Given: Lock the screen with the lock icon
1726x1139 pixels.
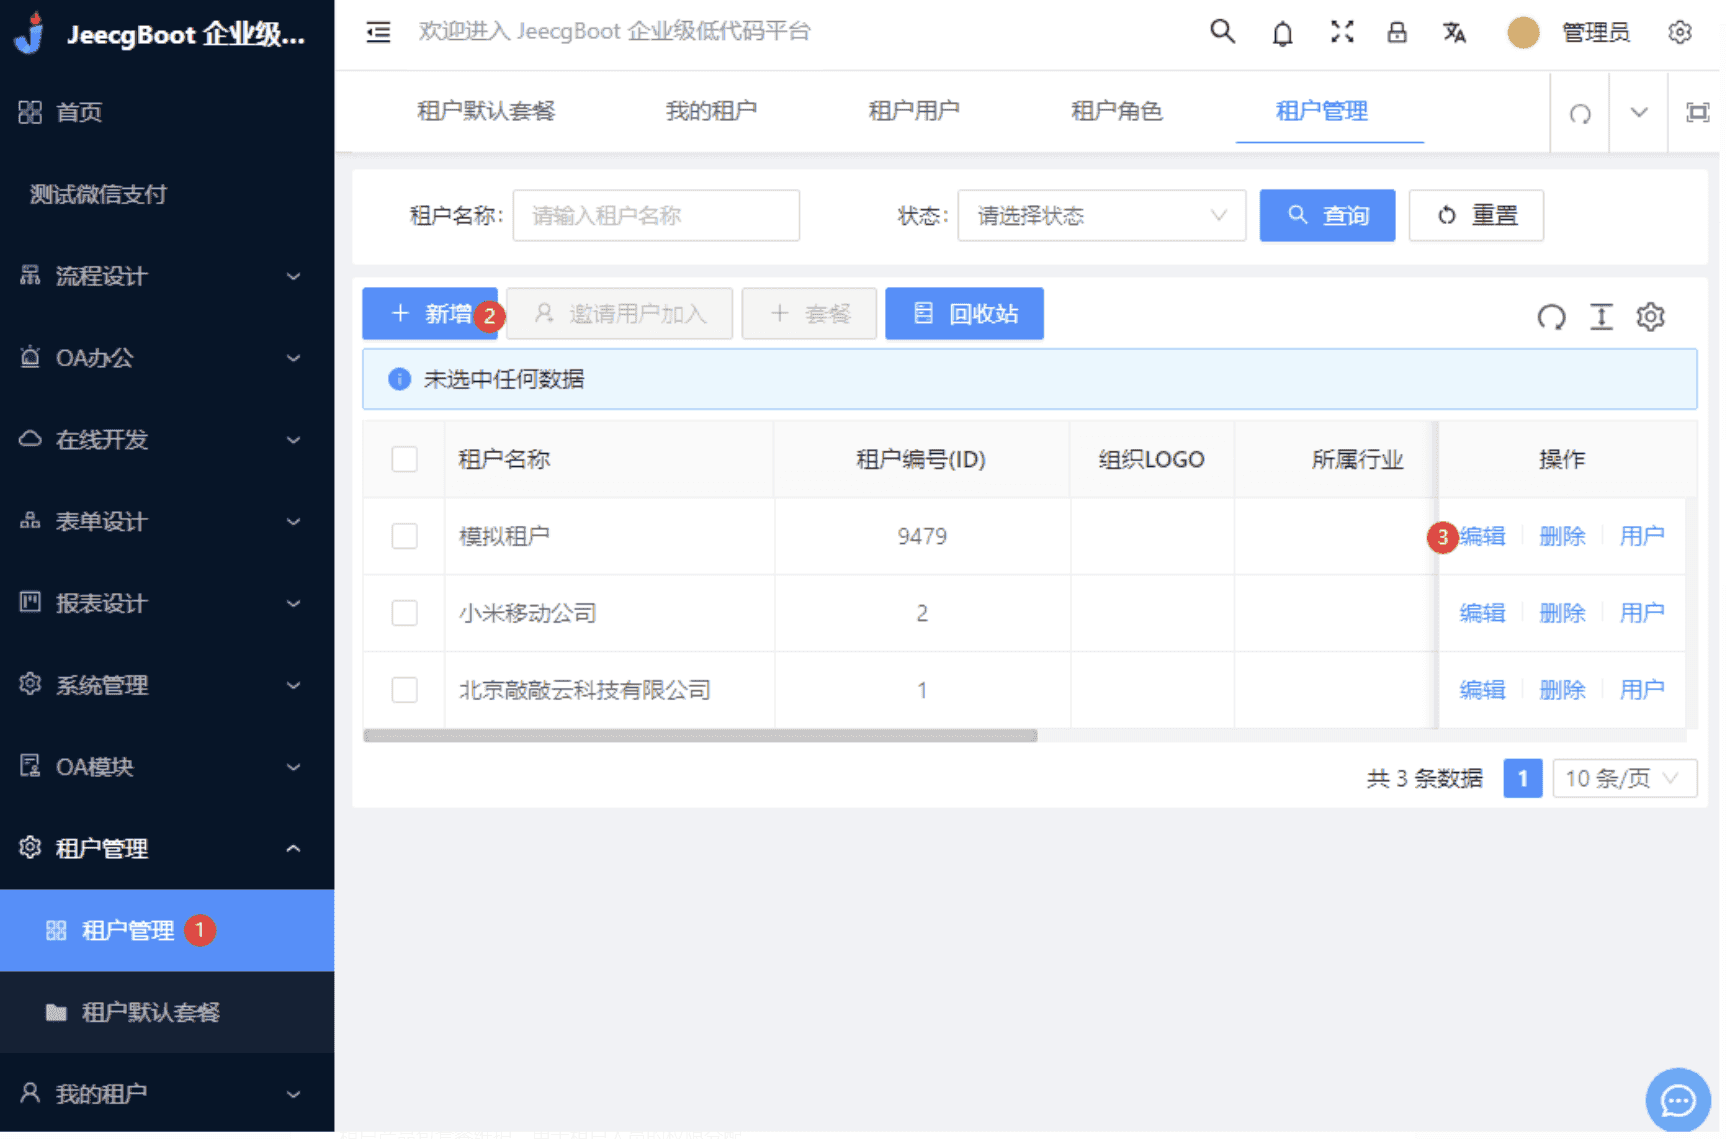Looking at the screenshot, I should (x=1397, y=32).
